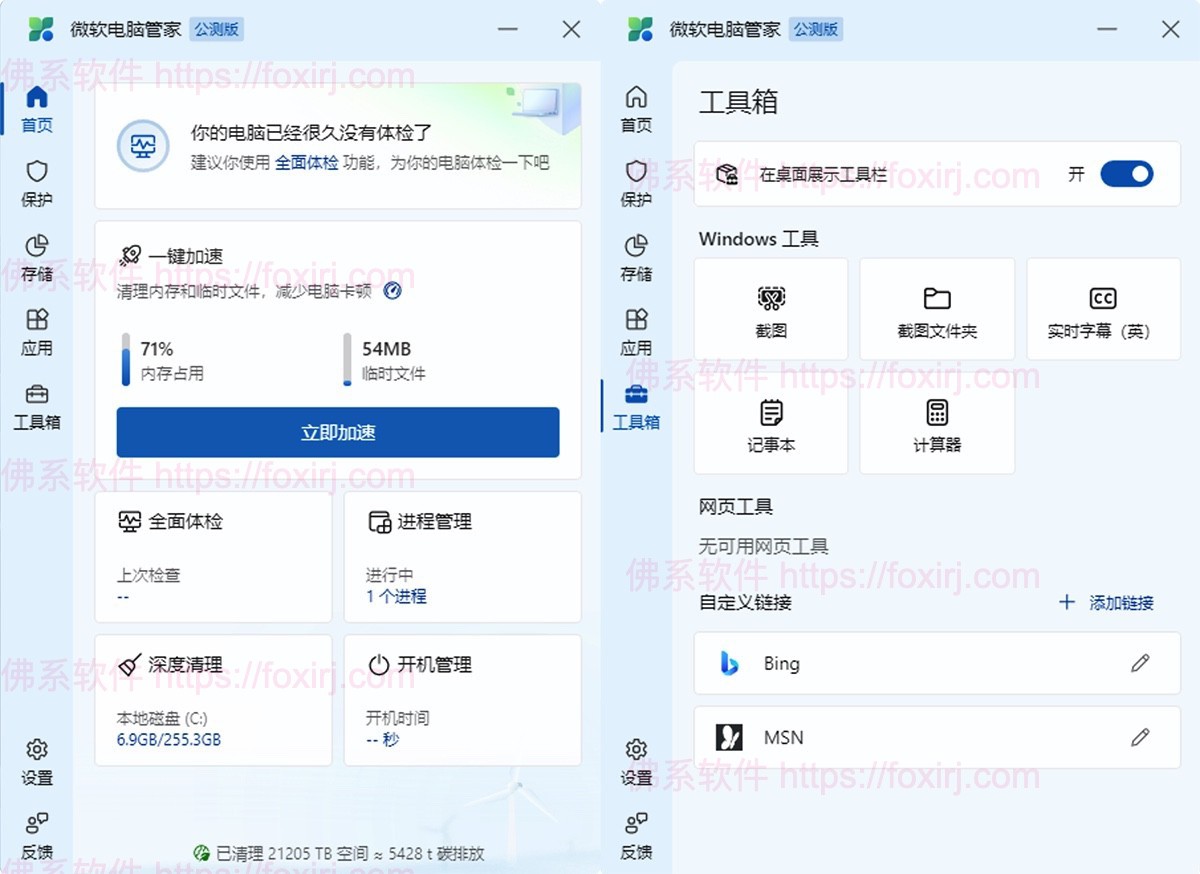Edit the Bing link via pencil icon
The image size is (1200, 874).
pos(1141,663)
